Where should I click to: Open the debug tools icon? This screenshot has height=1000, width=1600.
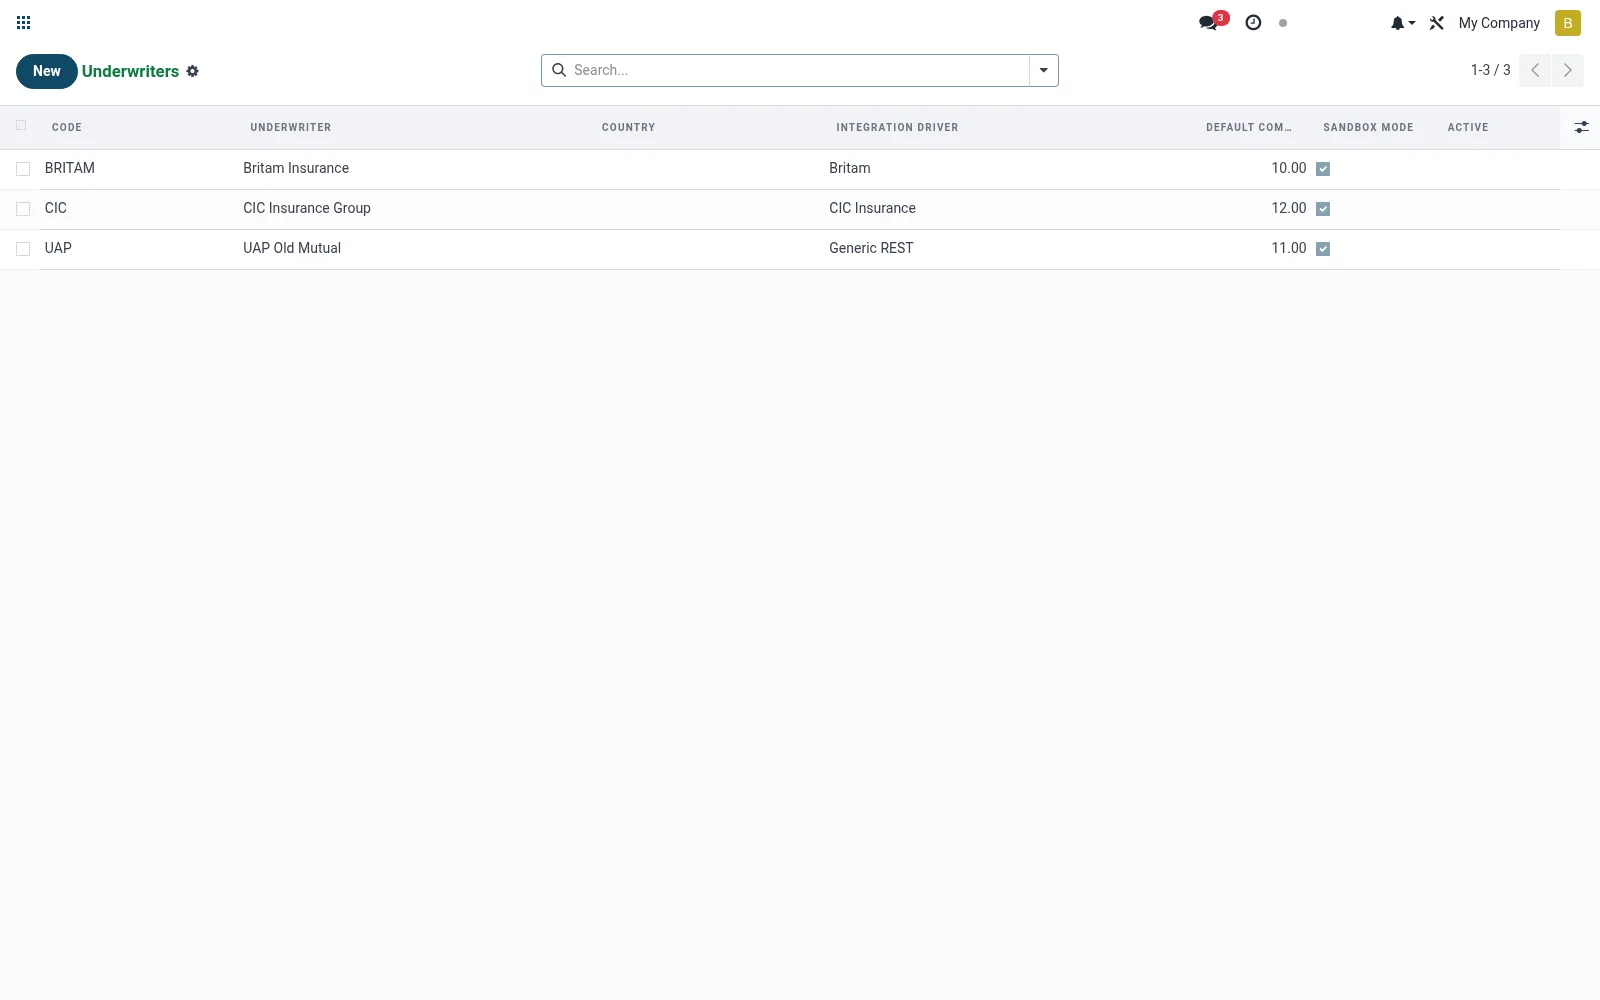(x=1437, y=23)
